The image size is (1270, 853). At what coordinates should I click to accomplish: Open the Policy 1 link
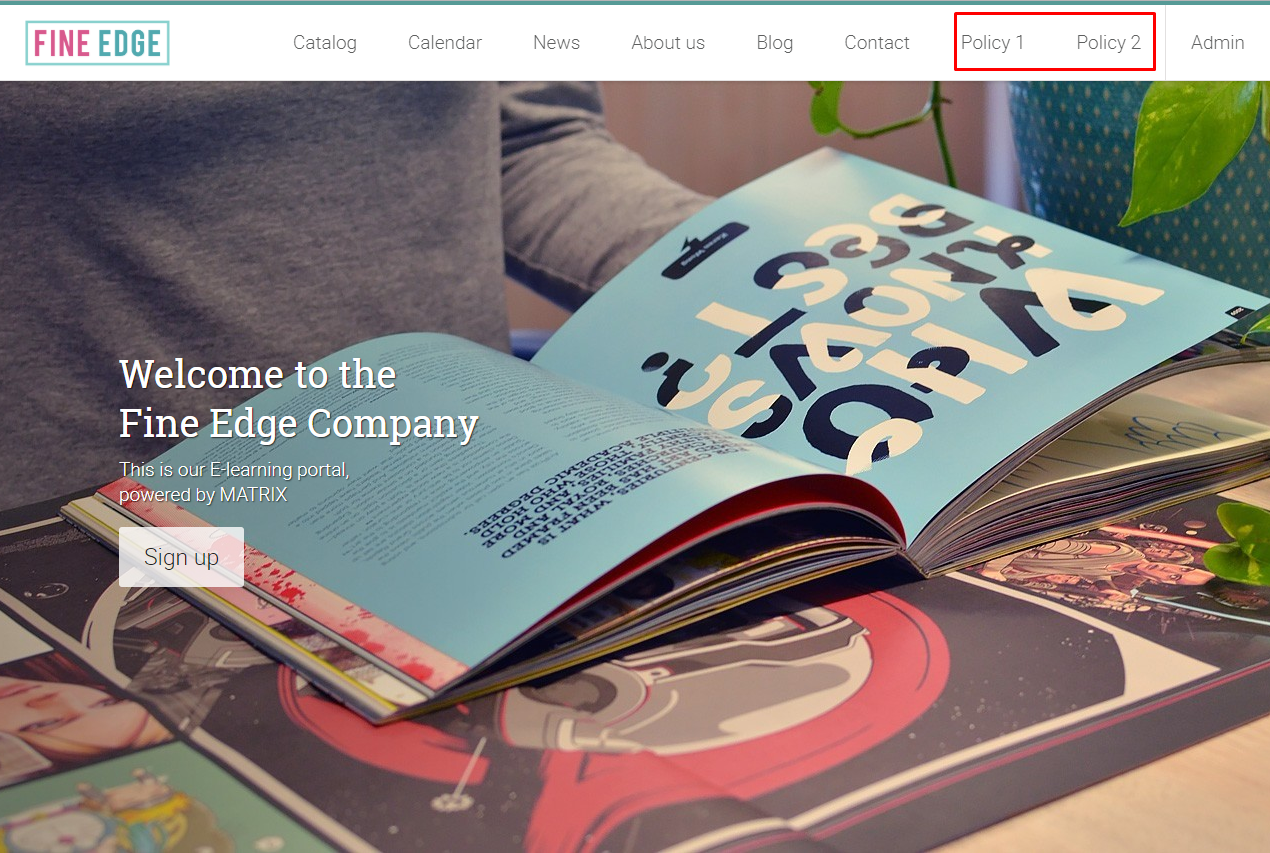(992, 43)
